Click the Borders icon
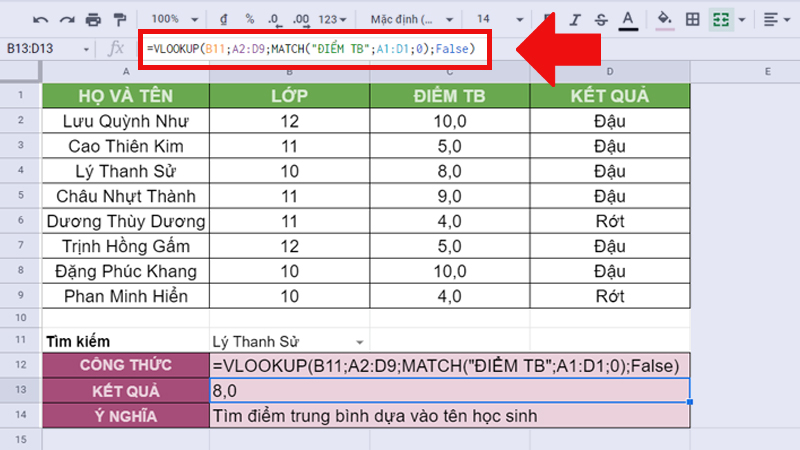 coord(692,20)
